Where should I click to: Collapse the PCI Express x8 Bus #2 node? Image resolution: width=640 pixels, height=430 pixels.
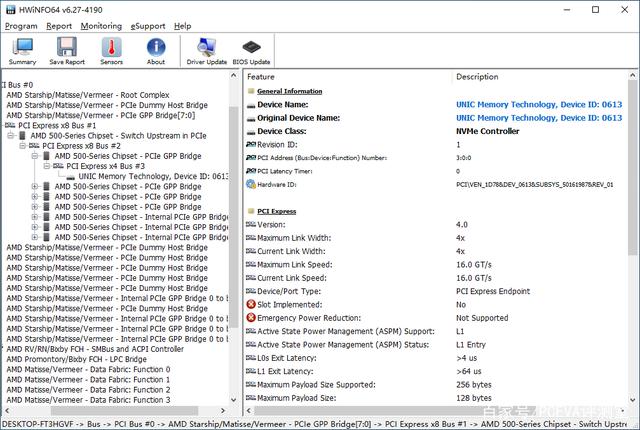[23, 146]
